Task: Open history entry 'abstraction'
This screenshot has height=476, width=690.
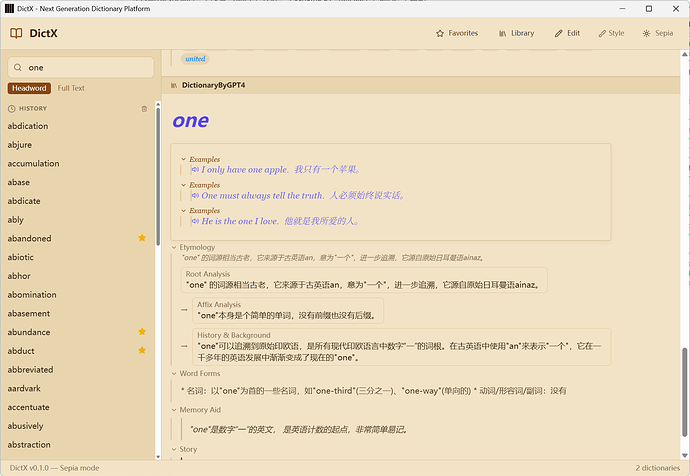Action: coord(29,445)
